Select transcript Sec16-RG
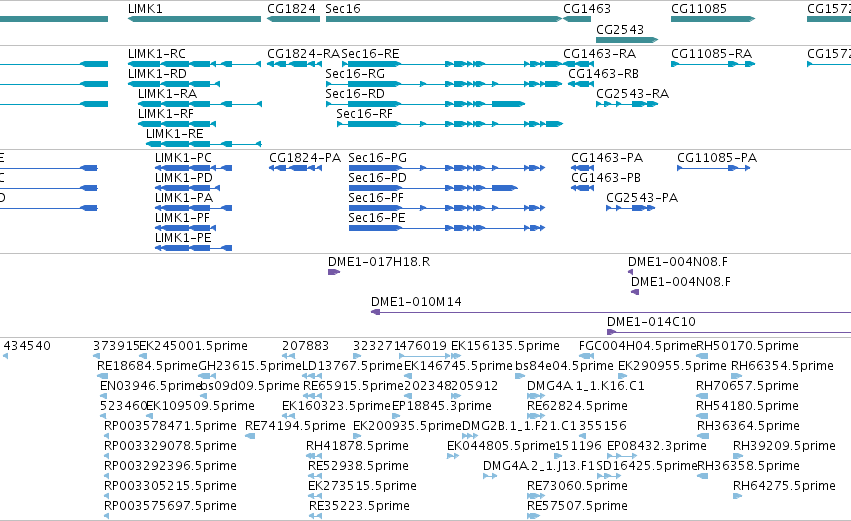The image size is (851, 521). (x=355, y=74)
